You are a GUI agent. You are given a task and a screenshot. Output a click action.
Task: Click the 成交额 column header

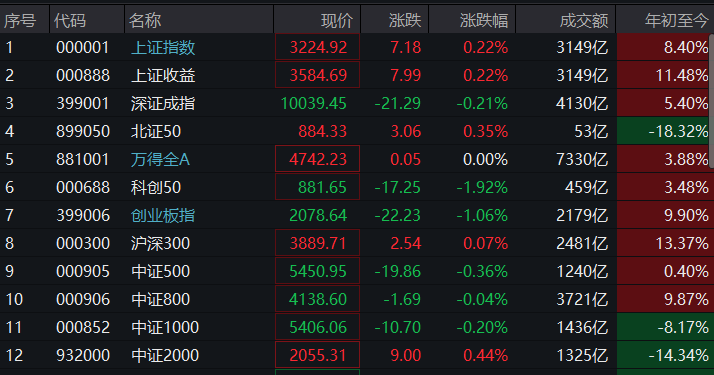584,20
